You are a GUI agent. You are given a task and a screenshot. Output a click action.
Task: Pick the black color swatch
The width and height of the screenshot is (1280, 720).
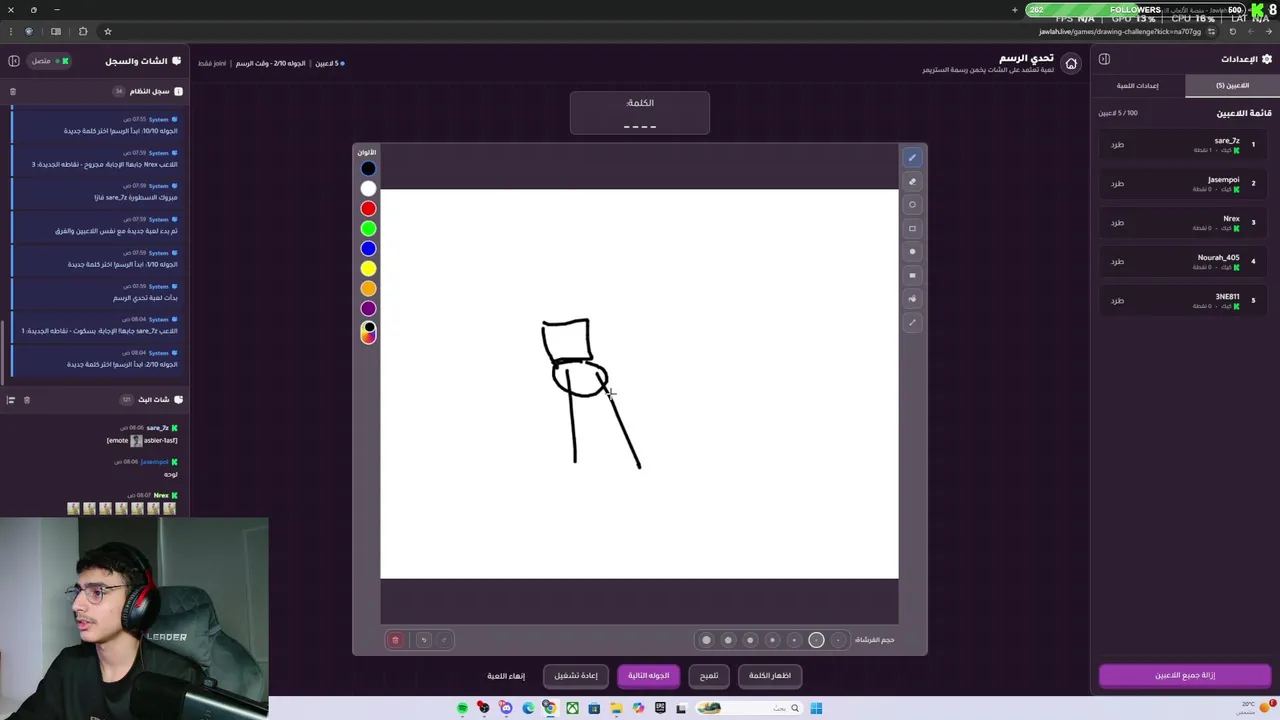pyautogui.click(x=368, y=169)
